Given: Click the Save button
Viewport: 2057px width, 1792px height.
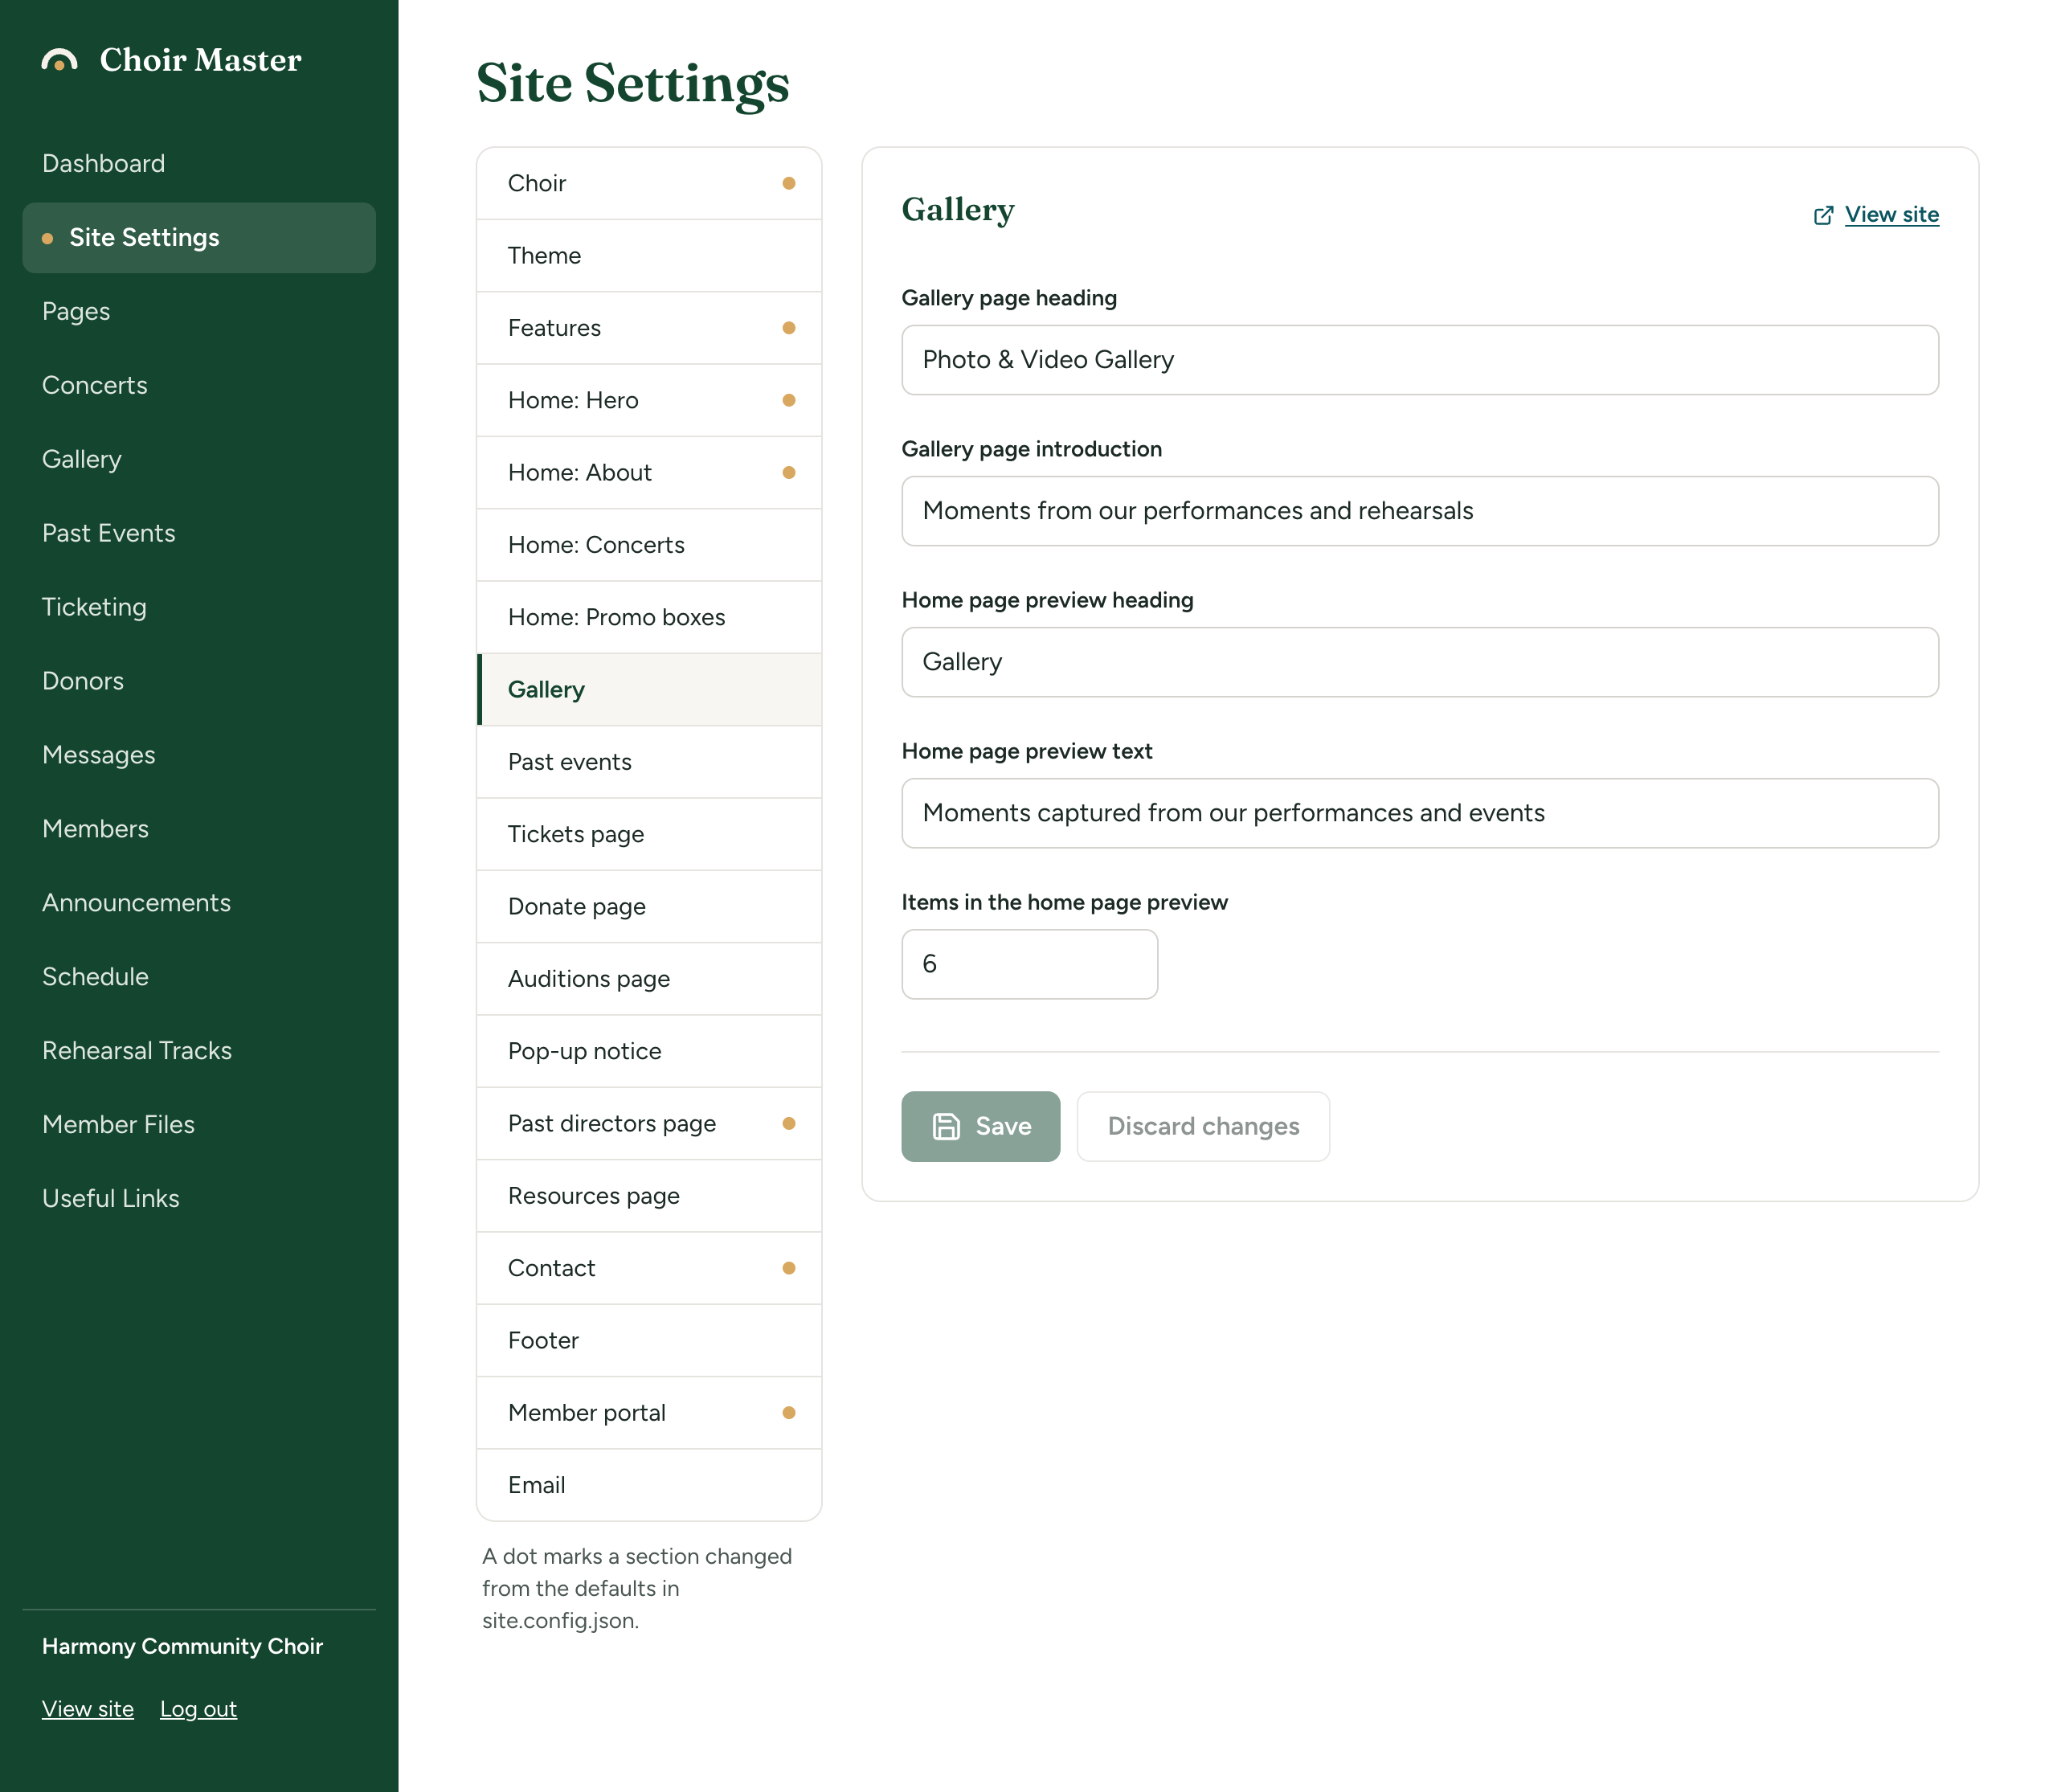Looking at the screenshot, I should click(980, 1126).
